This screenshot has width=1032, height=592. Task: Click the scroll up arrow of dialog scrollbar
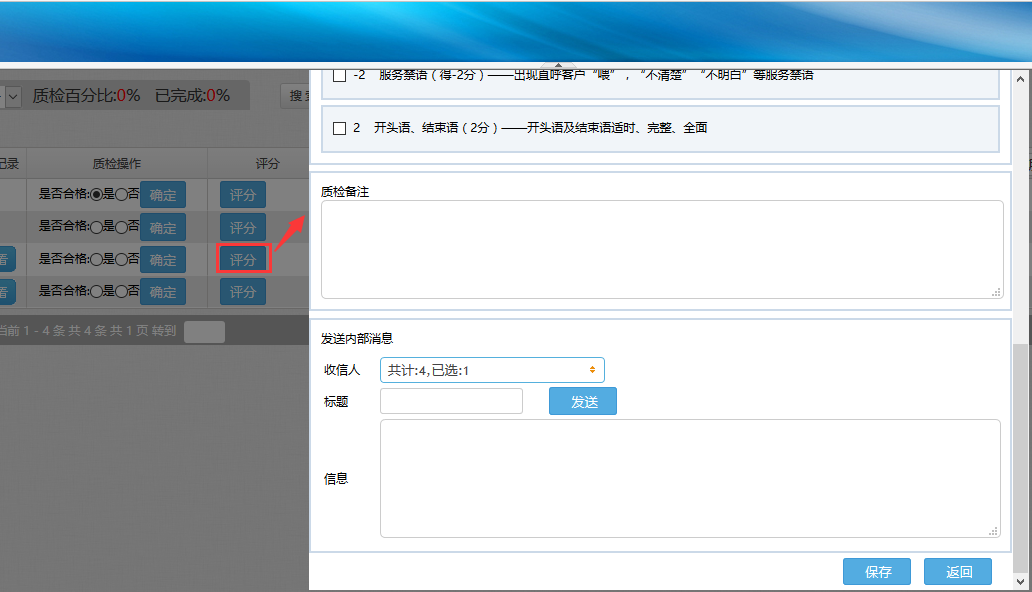pos(1021,77)
